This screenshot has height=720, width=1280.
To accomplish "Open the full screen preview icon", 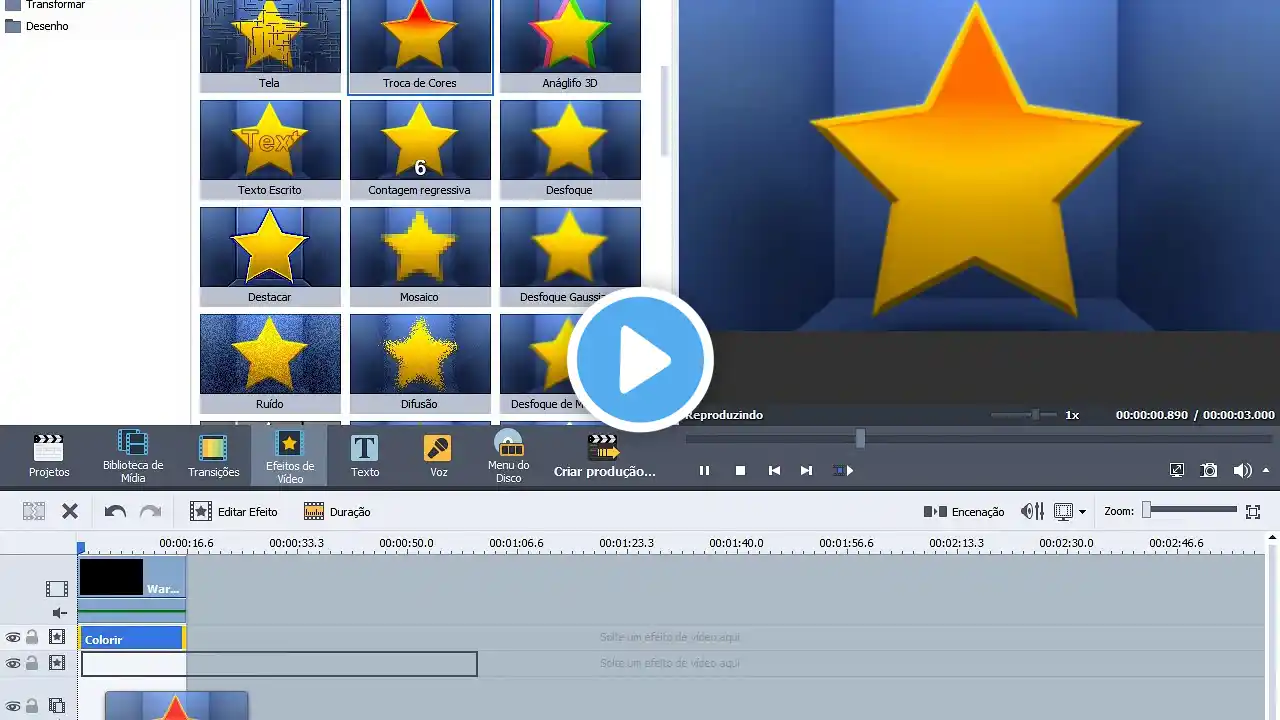I will tap(1177, 470).
